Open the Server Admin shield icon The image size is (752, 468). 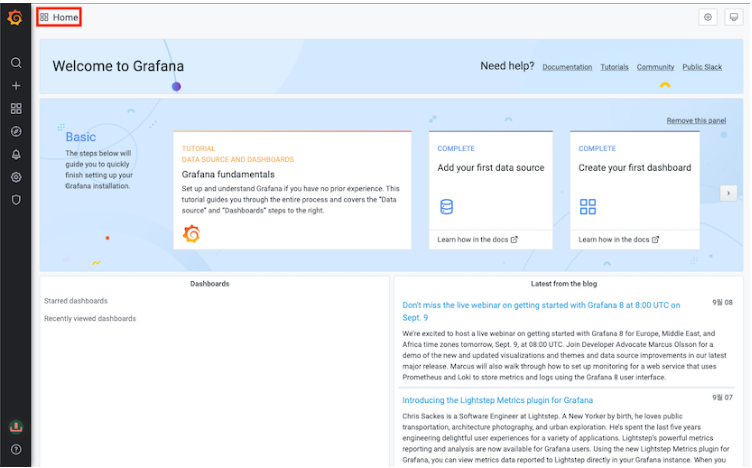[x=16, y=200]
